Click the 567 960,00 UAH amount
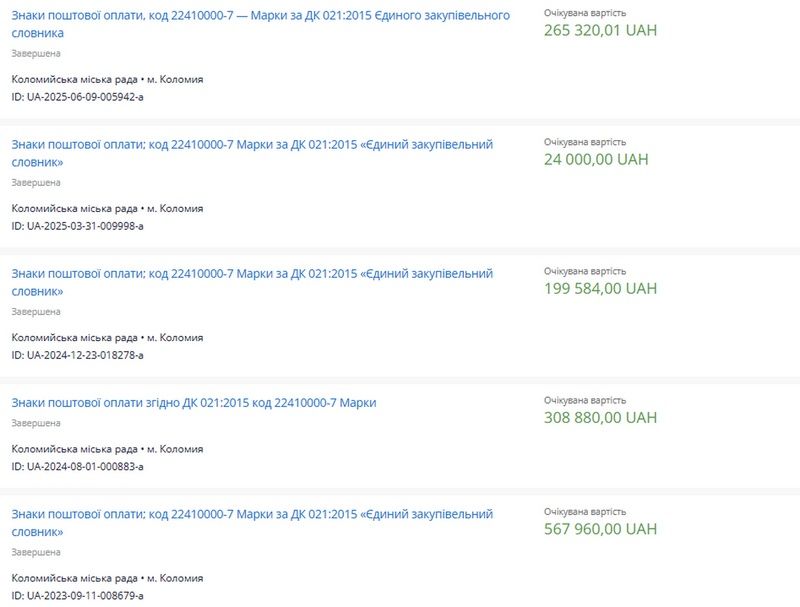 click(600, 528)
